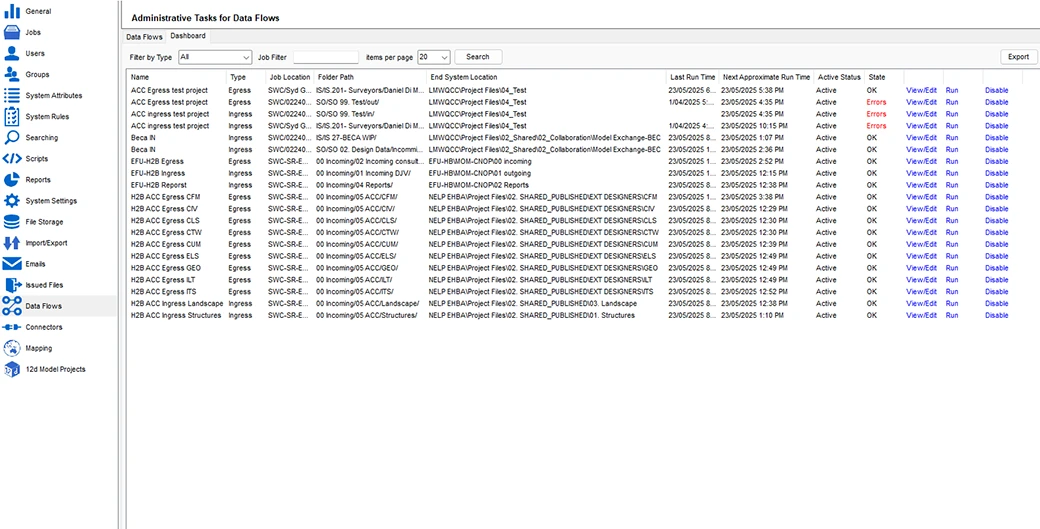Click the Search button
1040x529 pixels.
coord(478,57)
